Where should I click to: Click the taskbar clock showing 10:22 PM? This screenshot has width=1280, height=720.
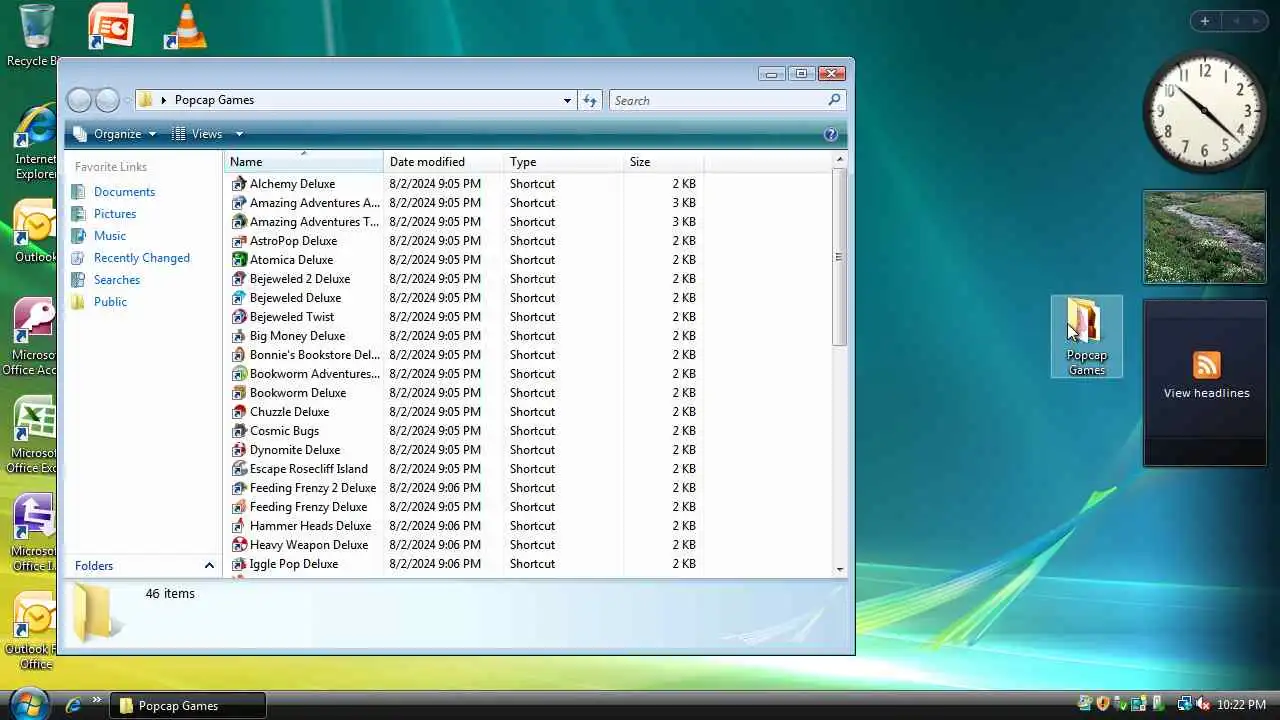click(x=1241, y=705)
